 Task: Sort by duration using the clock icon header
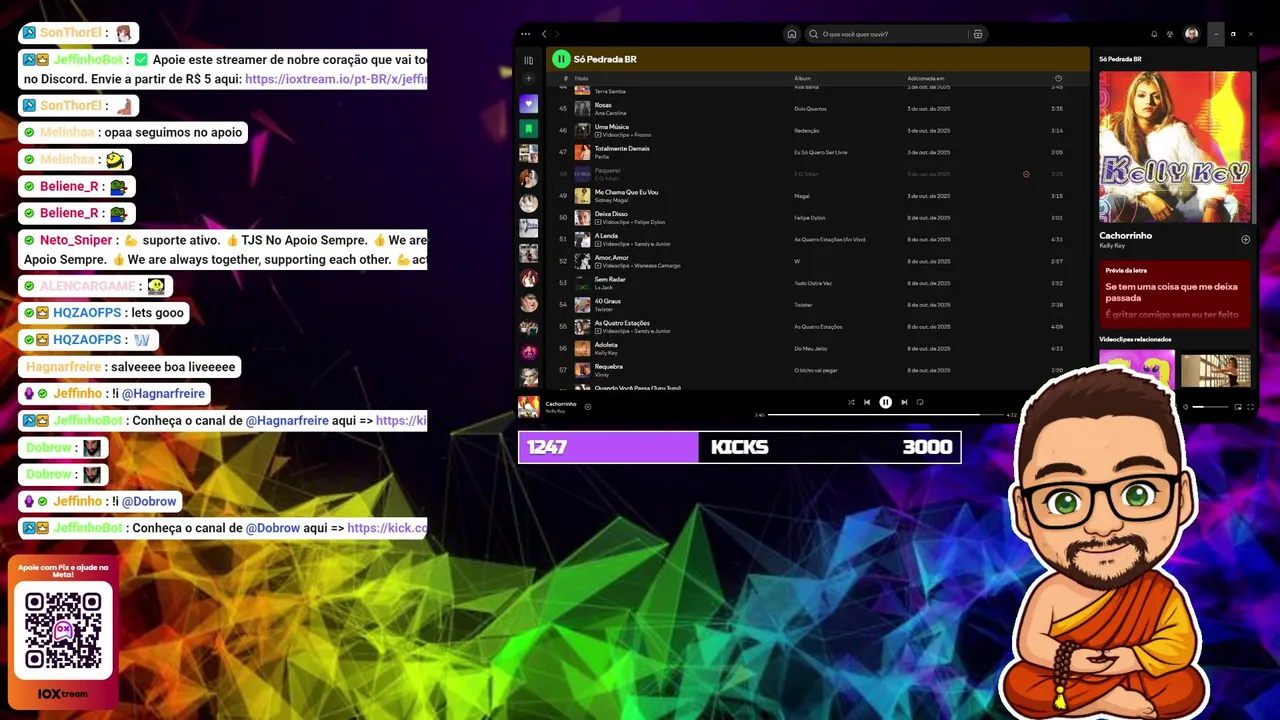[x=1058, y=78]
